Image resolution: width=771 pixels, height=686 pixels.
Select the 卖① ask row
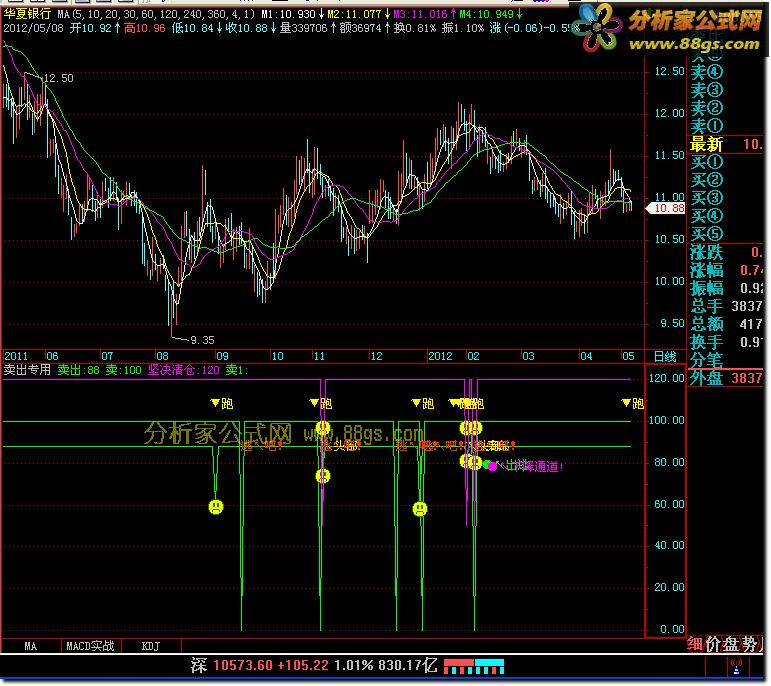tap(727, 126)
